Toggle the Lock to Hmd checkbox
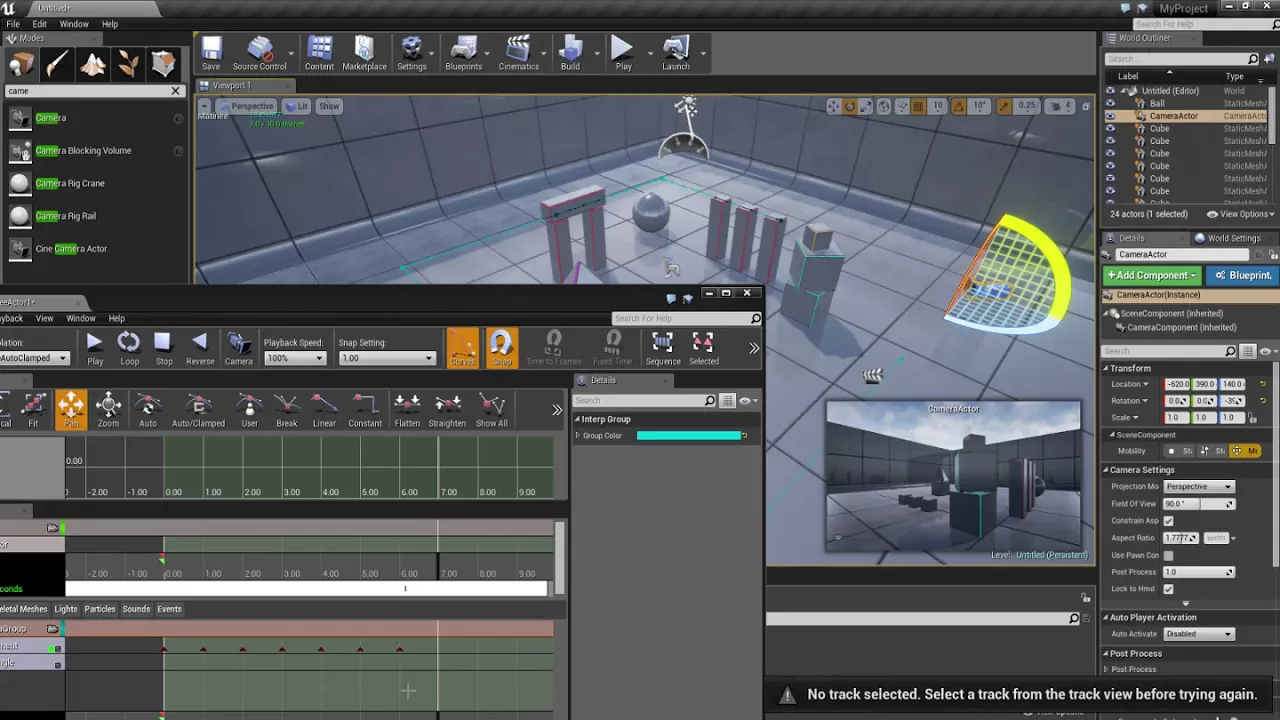 point(1168,589)
